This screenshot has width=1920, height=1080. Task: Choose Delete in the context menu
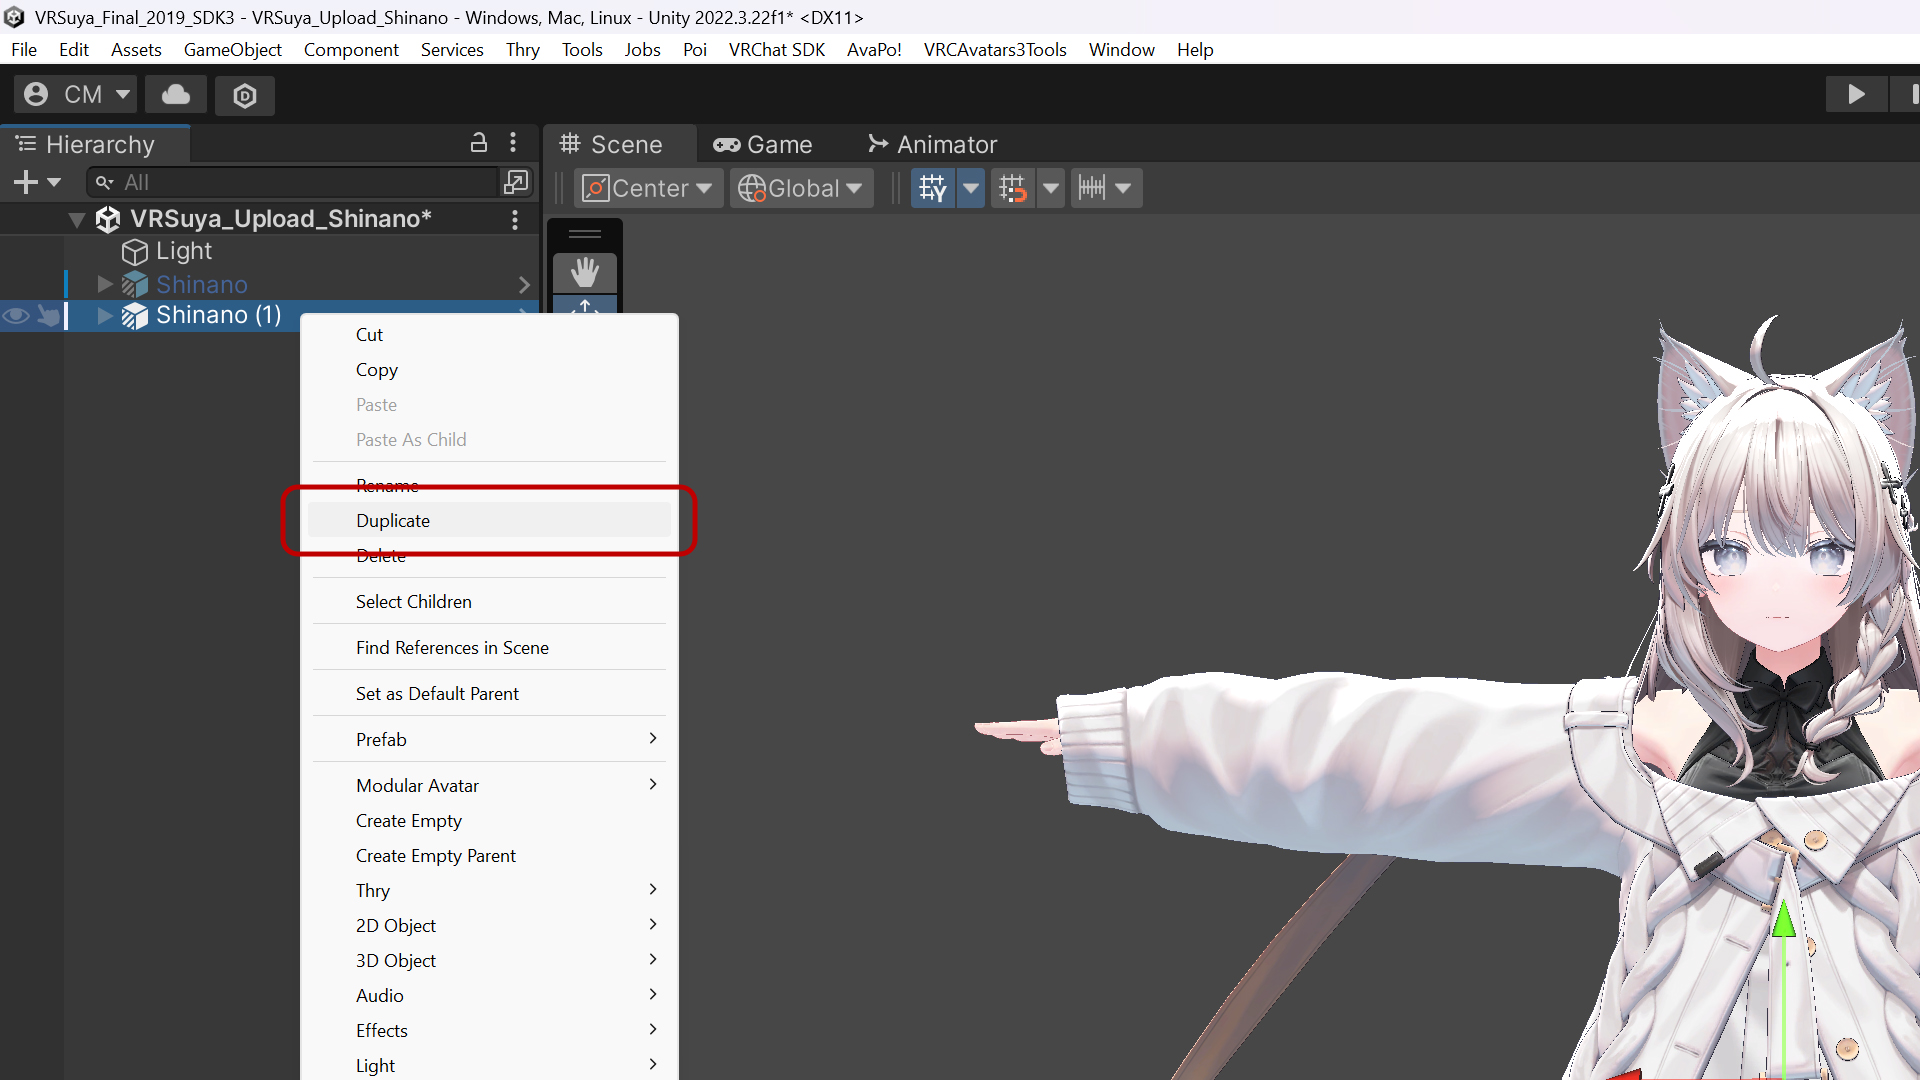tap(489, 556)
